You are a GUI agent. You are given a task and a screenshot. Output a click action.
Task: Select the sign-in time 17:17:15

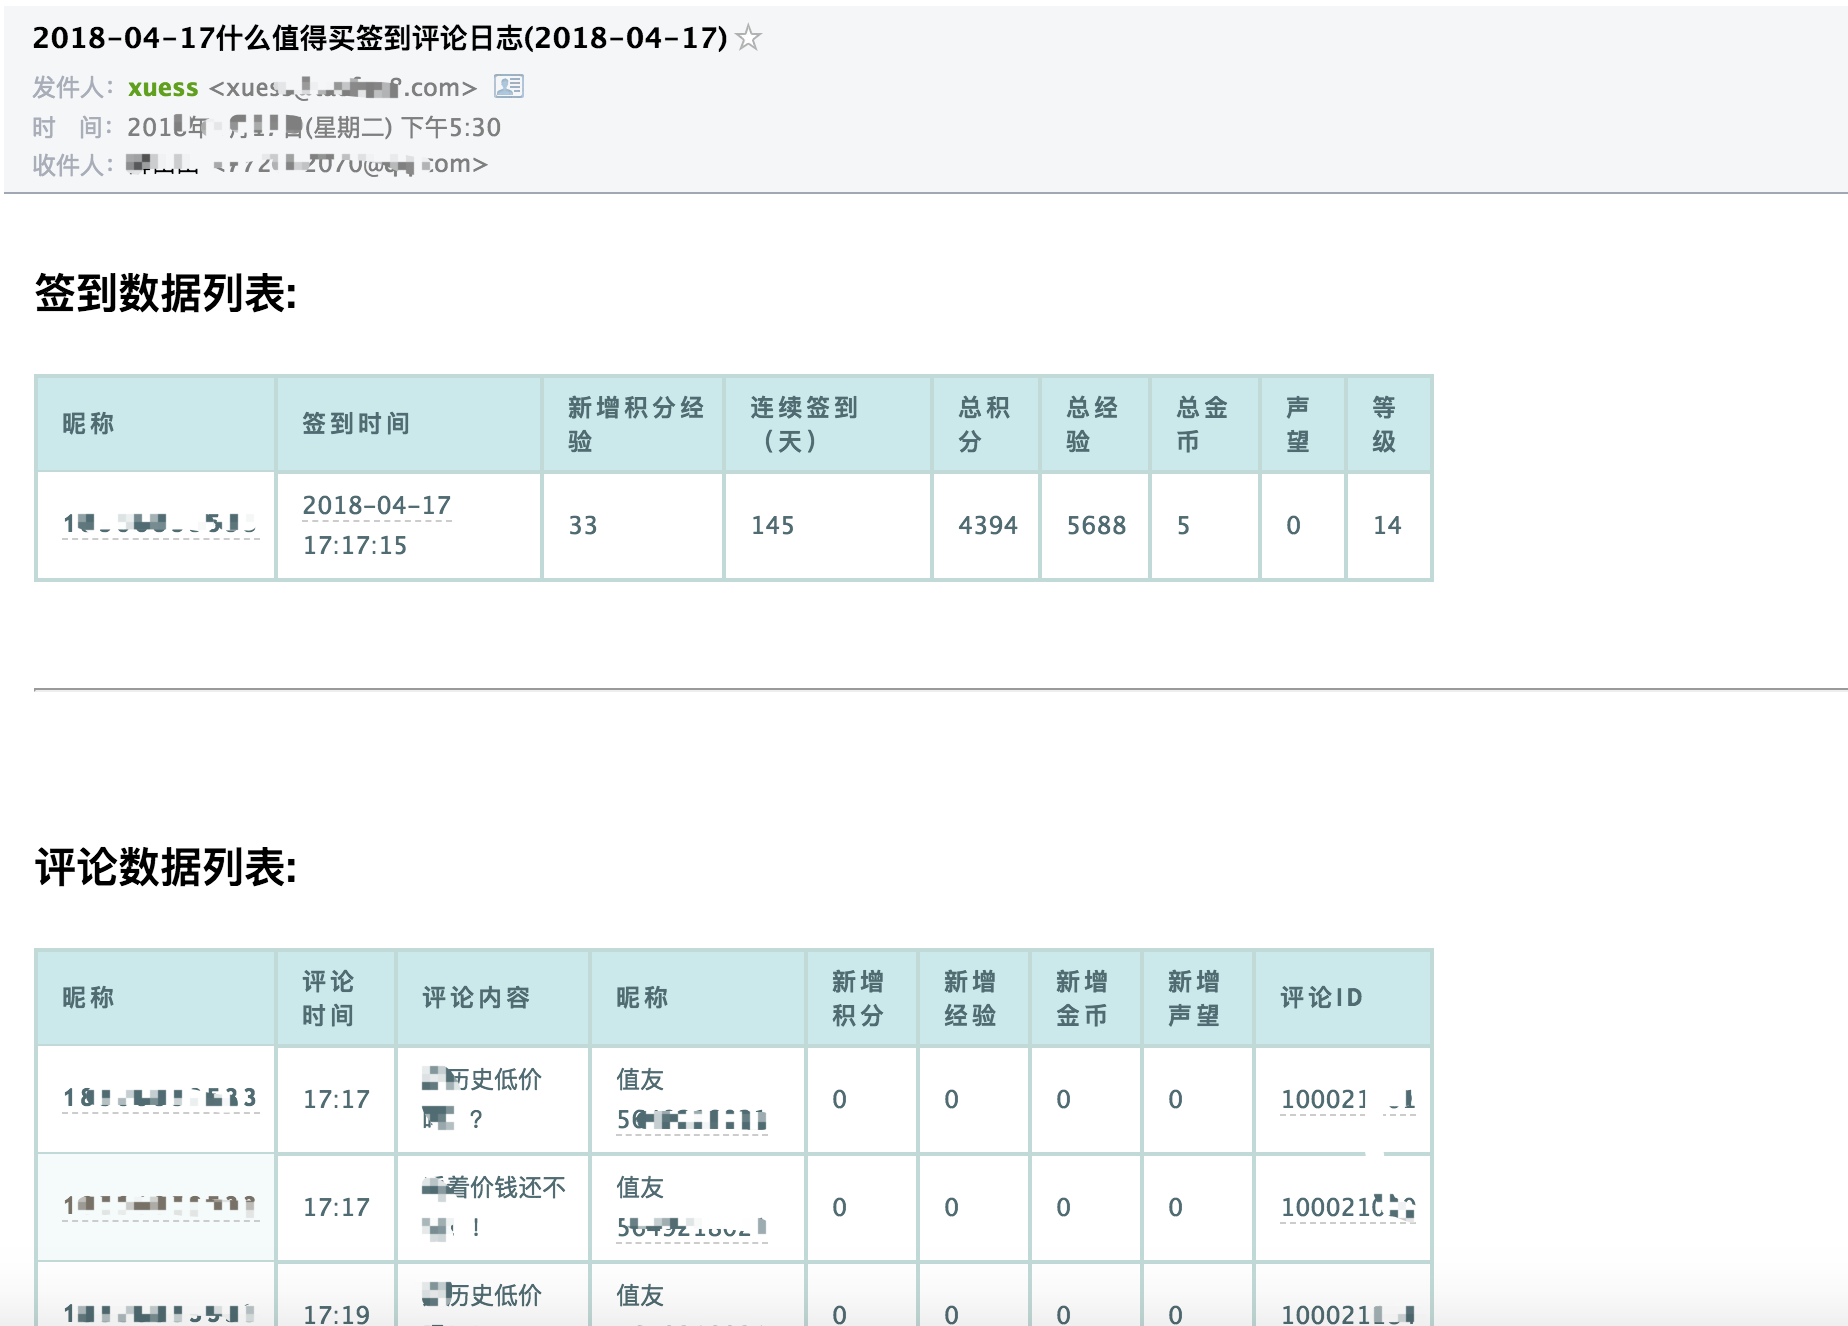point(355,546)
